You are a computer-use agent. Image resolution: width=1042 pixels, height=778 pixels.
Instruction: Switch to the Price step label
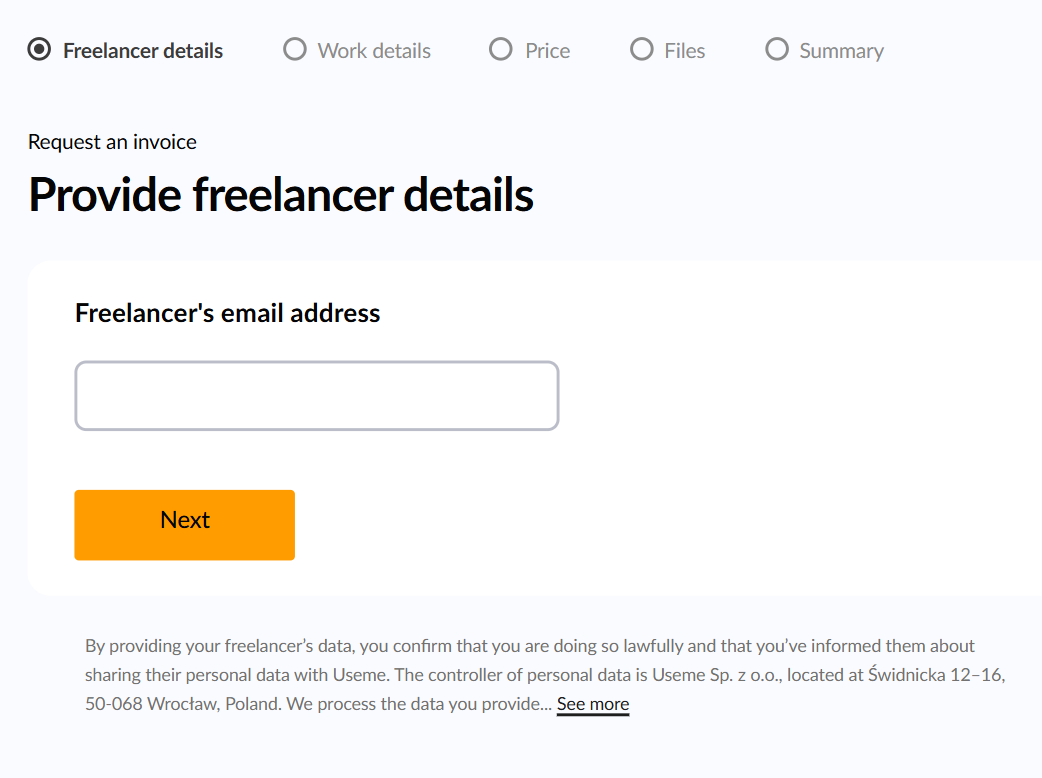(547, 51)
